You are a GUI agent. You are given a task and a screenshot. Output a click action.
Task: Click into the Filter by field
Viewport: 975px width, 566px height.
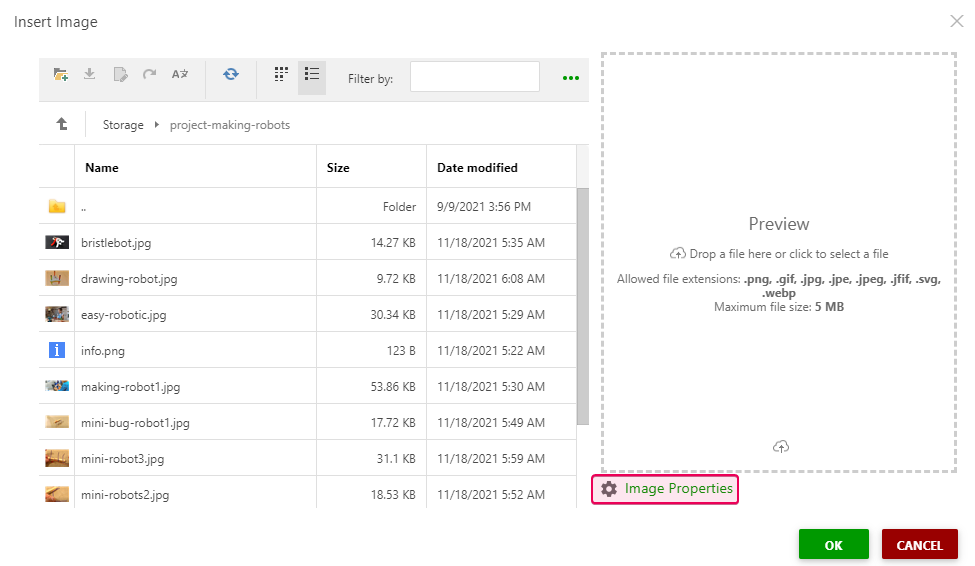coord(474,77)
